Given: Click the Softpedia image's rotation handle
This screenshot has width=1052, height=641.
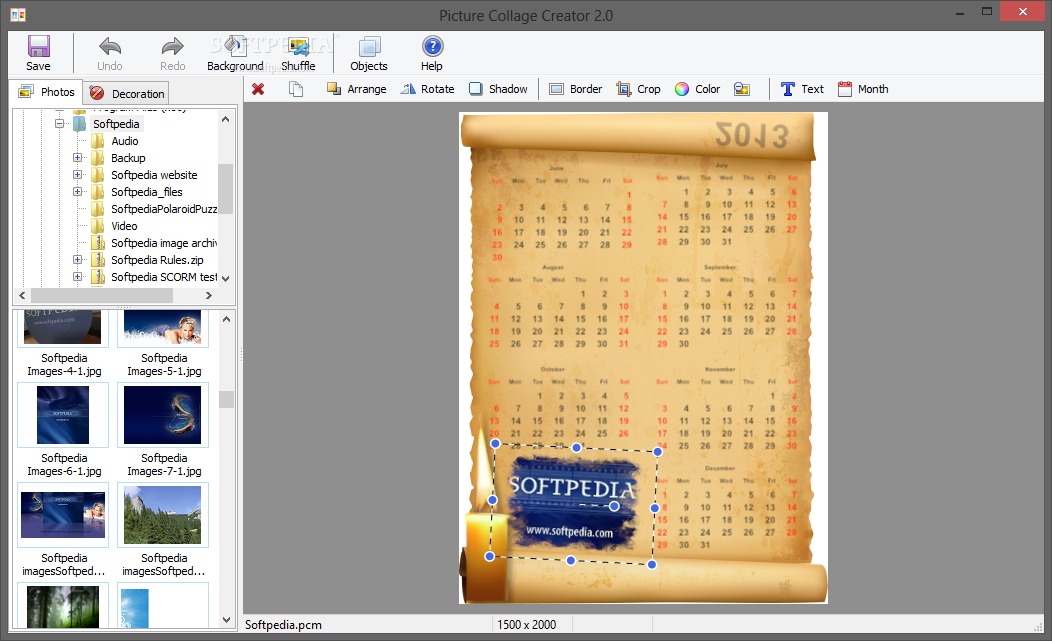Looking at the screenshot, I should [x=614, y=506].
